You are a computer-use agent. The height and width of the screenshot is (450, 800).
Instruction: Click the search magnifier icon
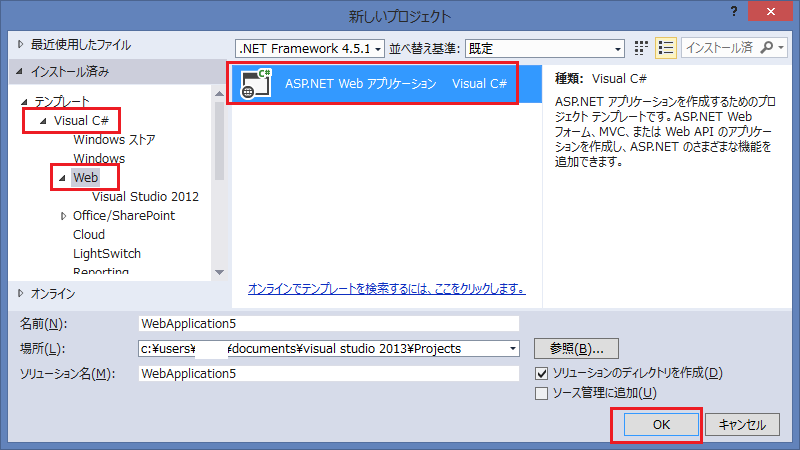point(766,47)
